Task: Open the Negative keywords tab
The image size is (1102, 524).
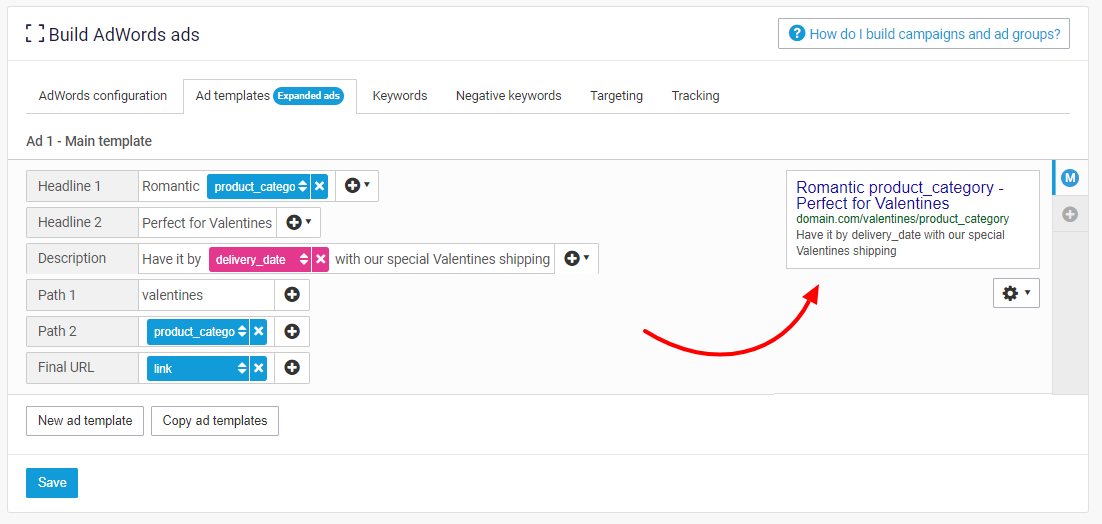Action: point(508,96)
